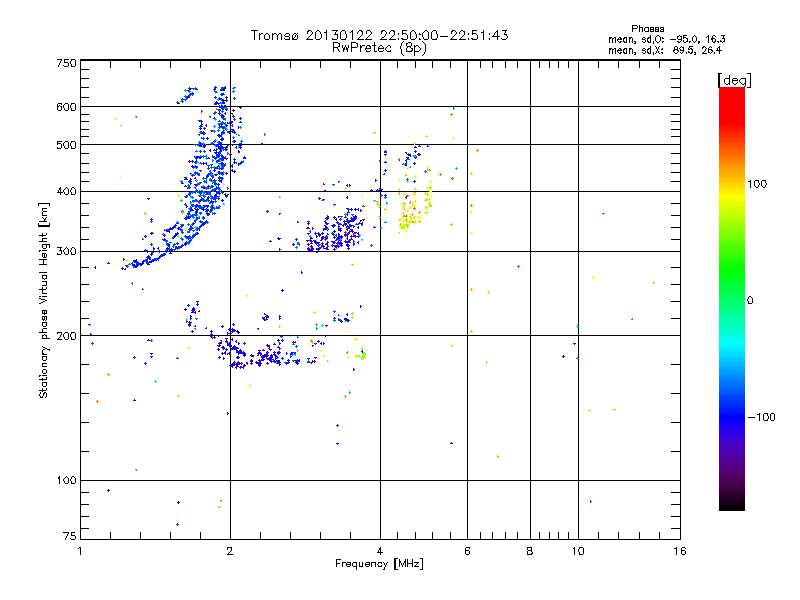Select the text "mean, sd,X: 89.5, 26.4"
Viewport: 800px width, 600px height.
tap(665, 50)
